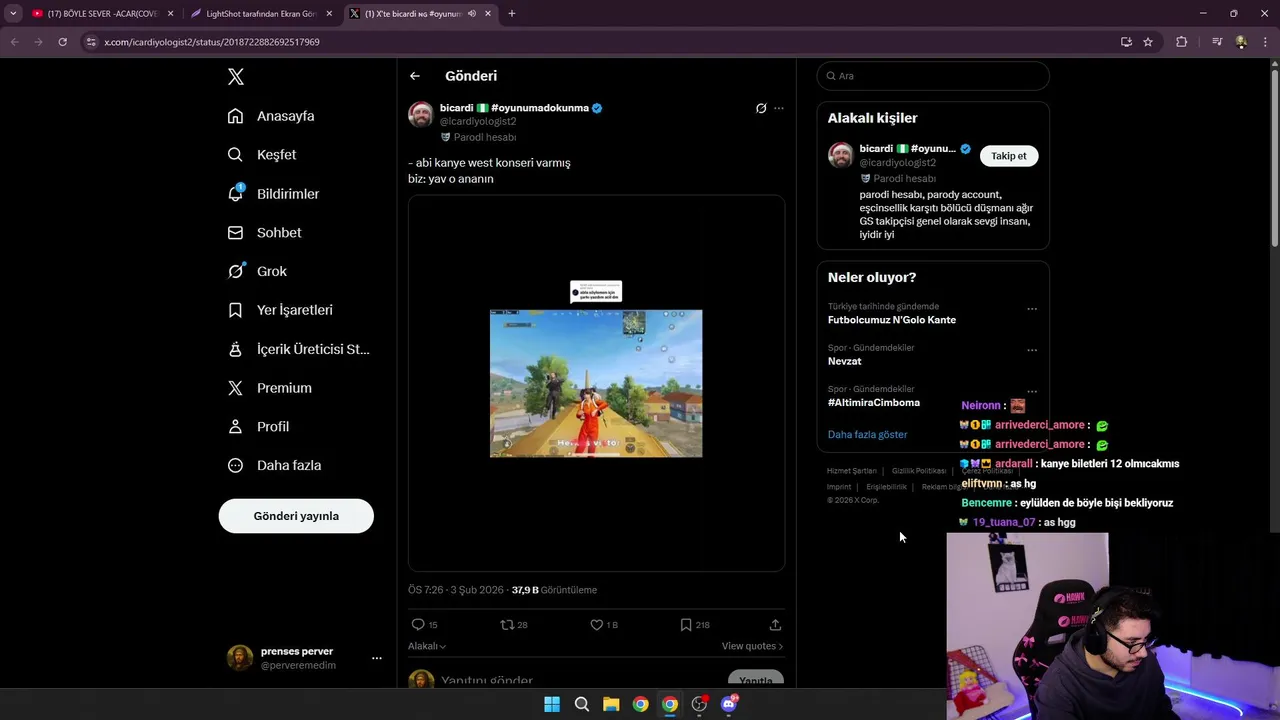Switch to LightShot browser tab
Viewport: 1280px width, 720px height.
[260, 14]
